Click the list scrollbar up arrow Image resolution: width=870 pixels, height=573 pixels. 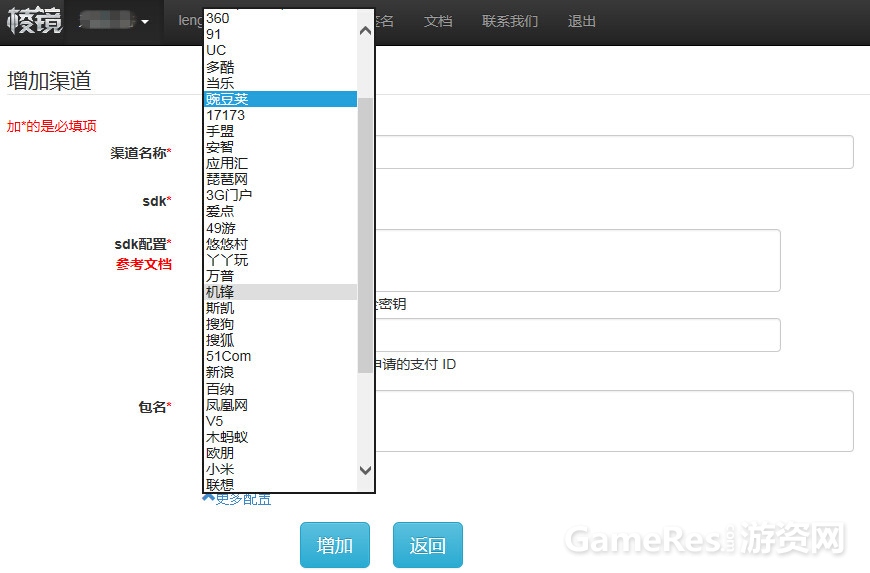[365, 31]
